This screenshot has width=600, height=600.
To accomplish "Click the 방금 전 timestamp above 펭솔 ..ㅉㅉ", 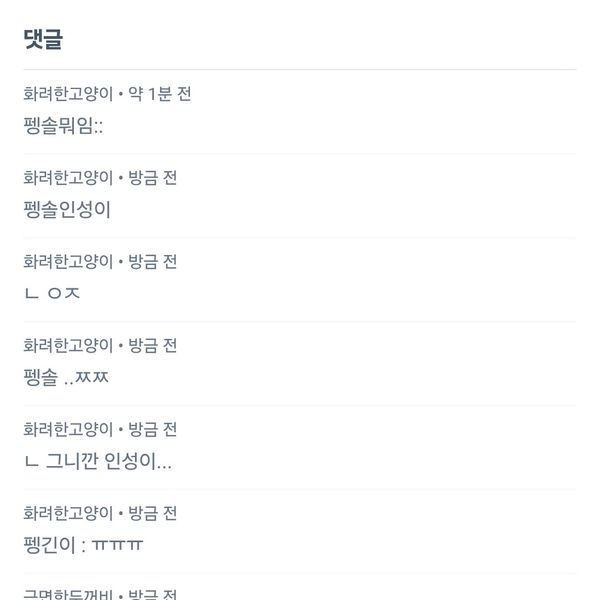I will (153, 346).
